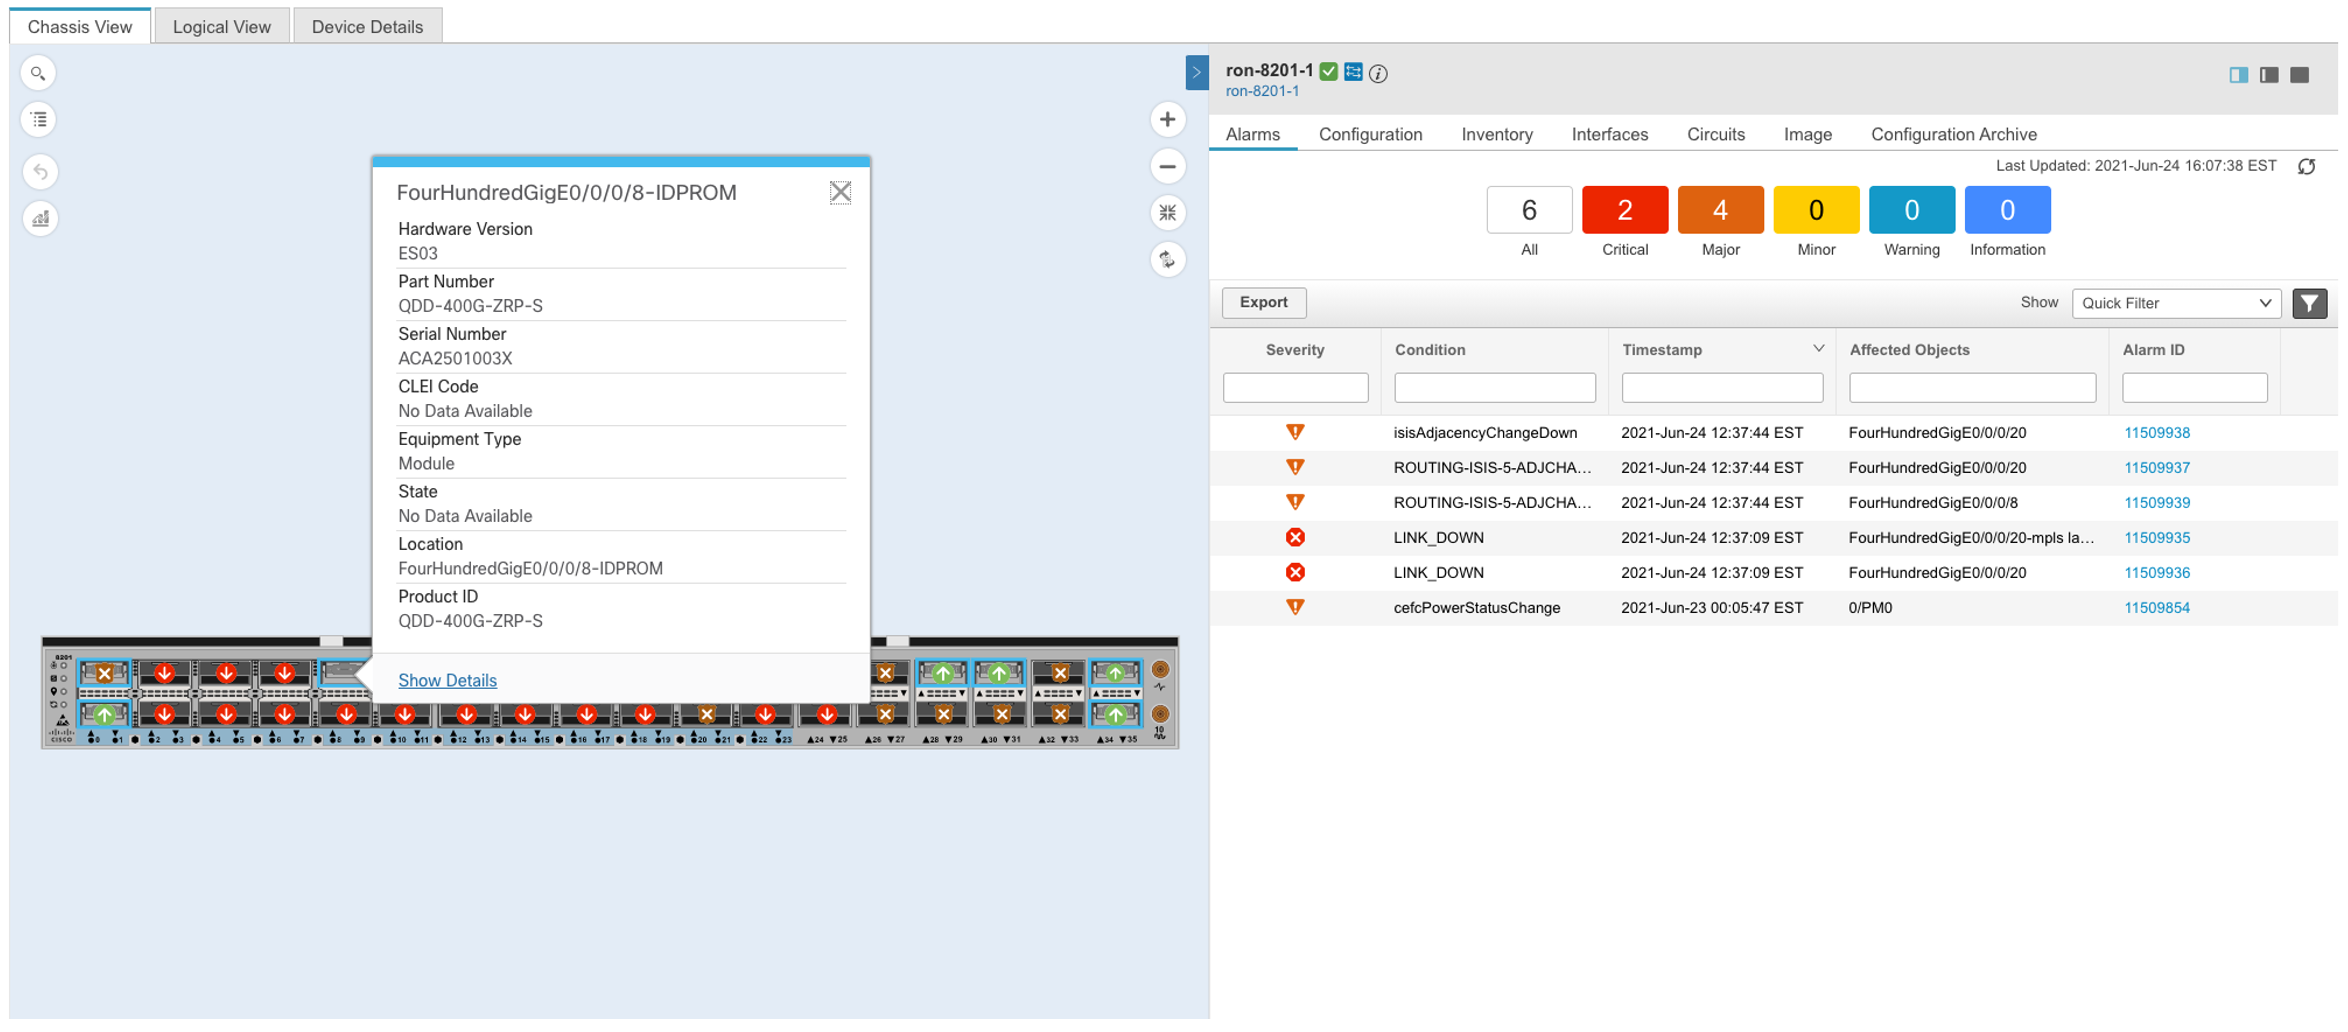Click fit-to-screen icon in zoom controls
This screenshot has height=1032, width=2348.
(1166, 213)
